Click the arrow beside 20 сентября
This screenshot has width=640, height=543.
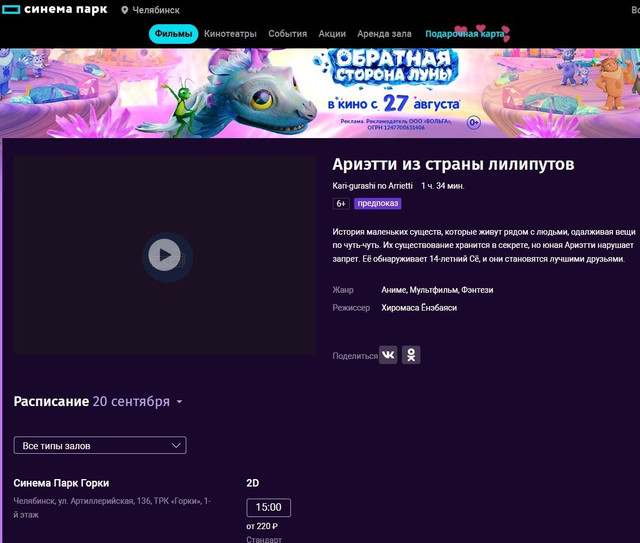[179, 402]
